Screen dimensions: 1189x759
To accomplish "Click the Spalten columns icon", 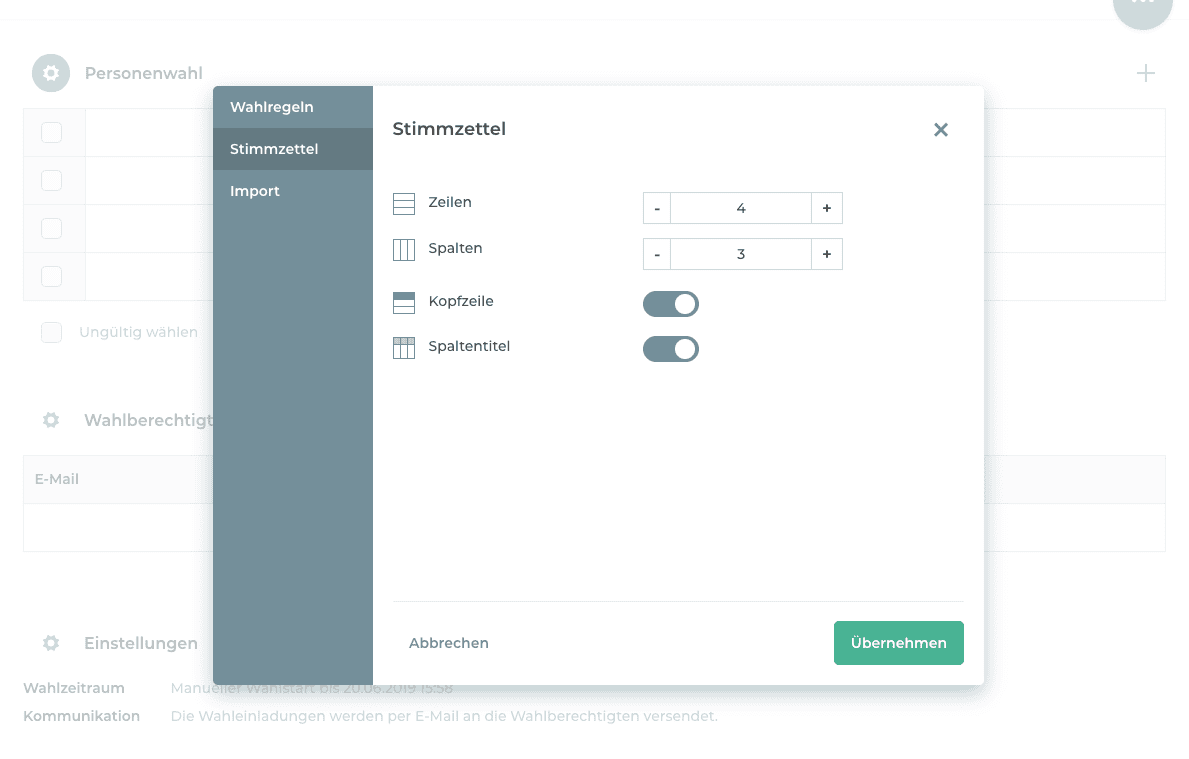I will pos(404,250).
